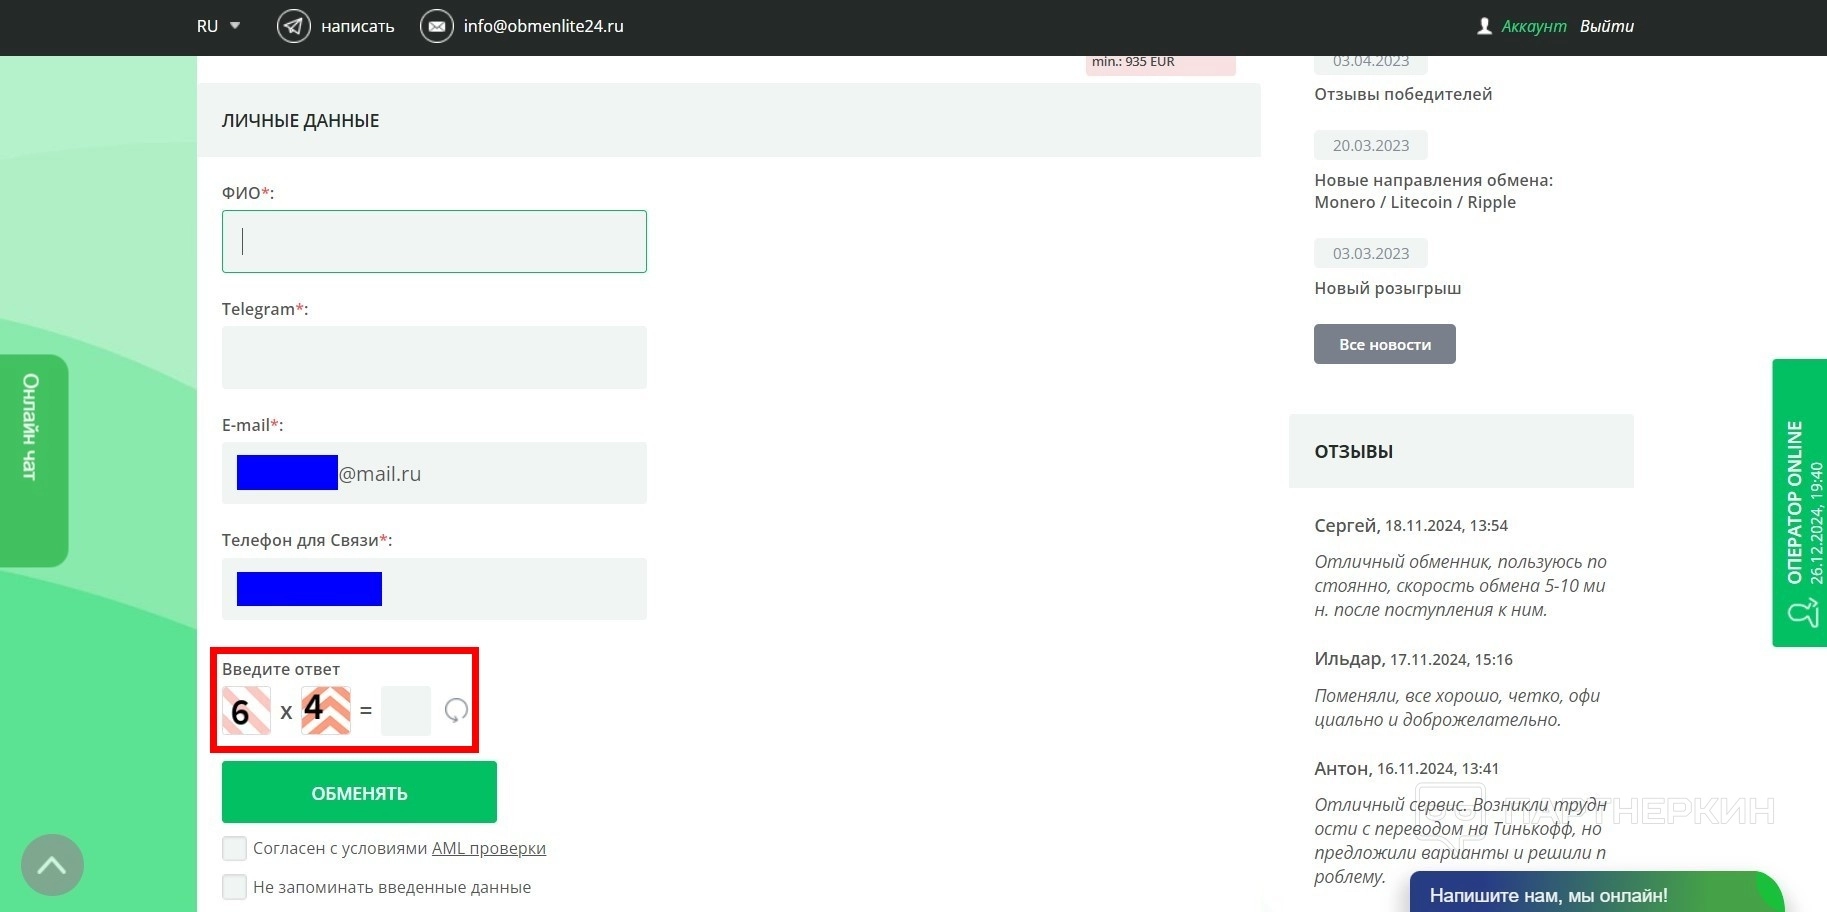Open the Аккаунт link

(x=1534, y=26)
